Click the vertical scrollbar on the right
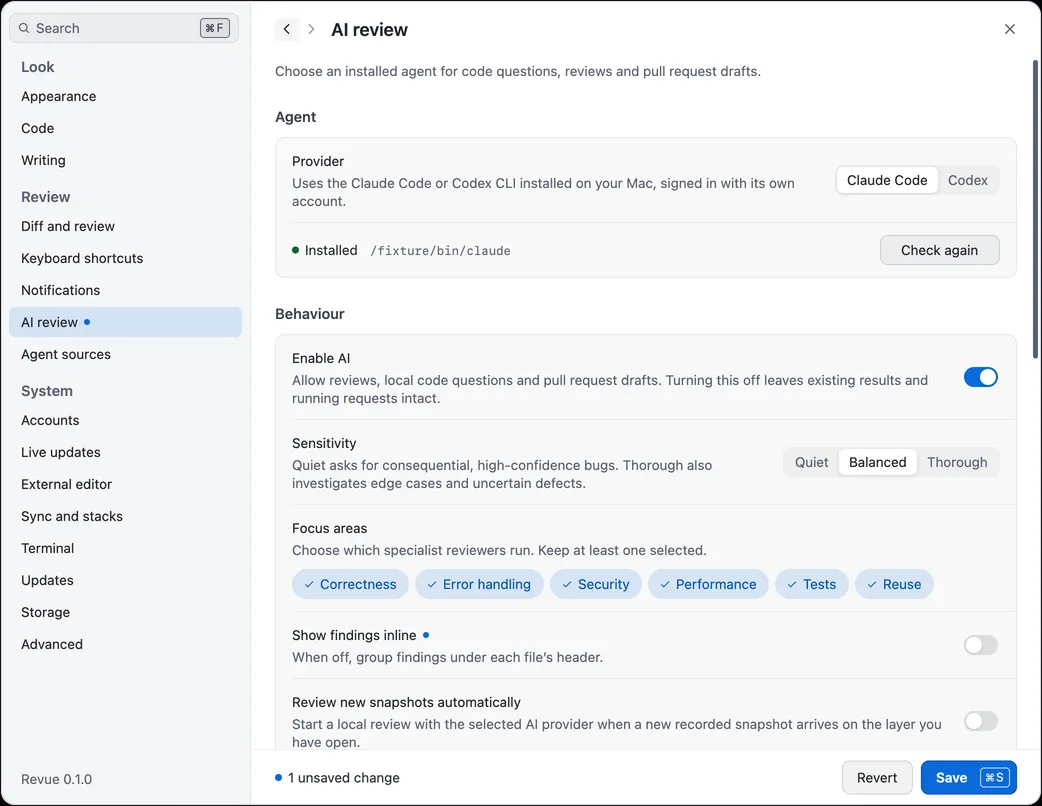 pos(1035,209)
